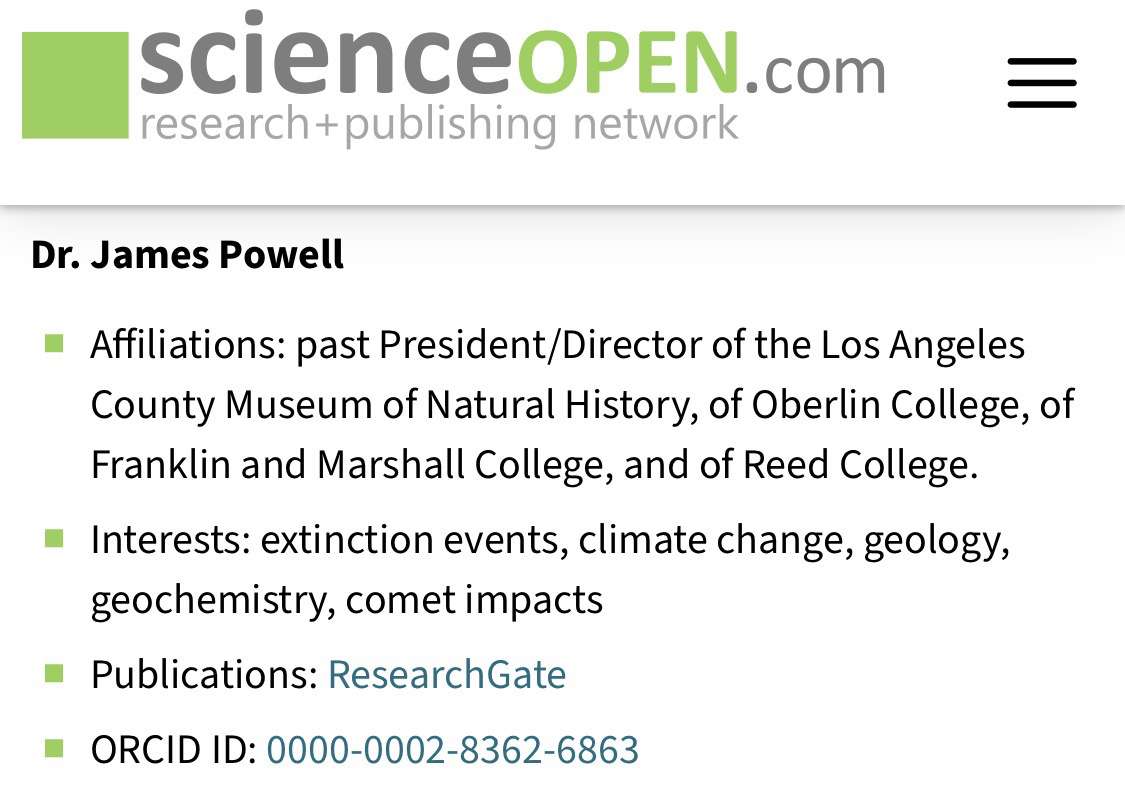Open the ResearchGate publications link
This screenshot has height=812, width=1125.
[446, 675]
